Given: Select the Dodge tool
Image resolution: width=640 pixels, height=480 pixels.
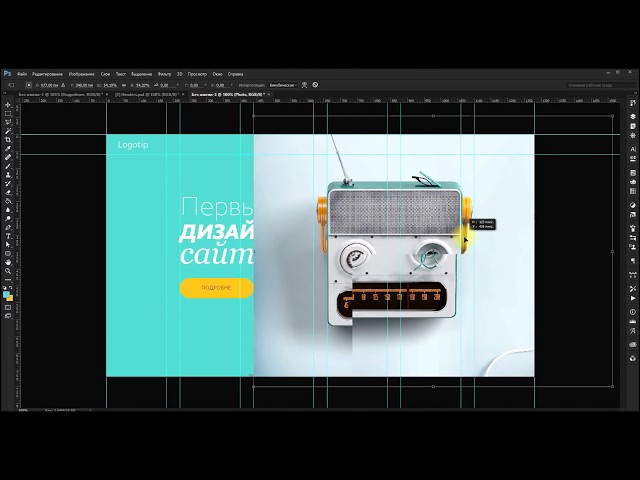Looking at the screenshot, I should (8, 219).
